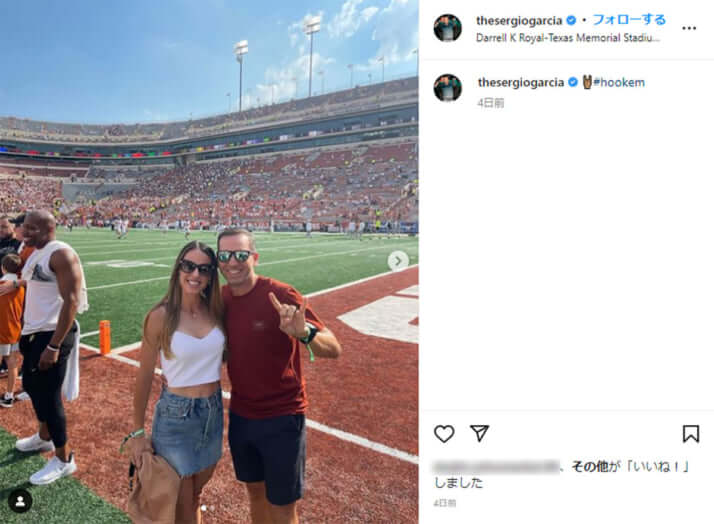
Task: Follow the account via フォローする
Action: point(629,20)
